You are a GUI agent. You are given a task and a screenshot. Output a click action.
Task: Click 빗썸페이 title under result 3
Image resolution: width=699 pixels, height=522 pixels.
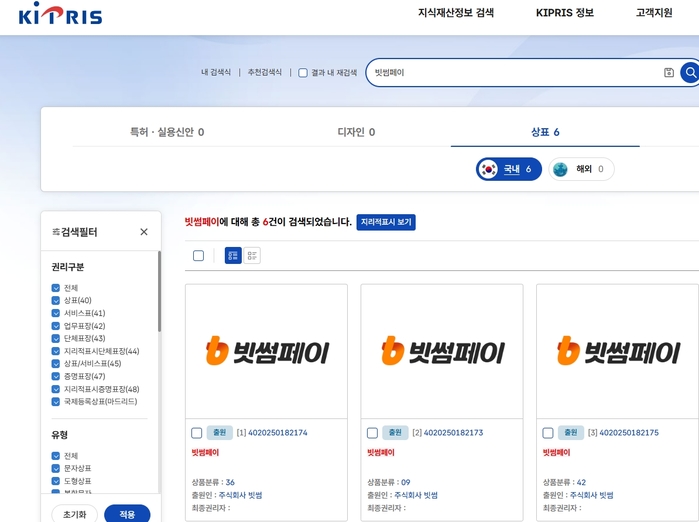[x=556, y=452]
